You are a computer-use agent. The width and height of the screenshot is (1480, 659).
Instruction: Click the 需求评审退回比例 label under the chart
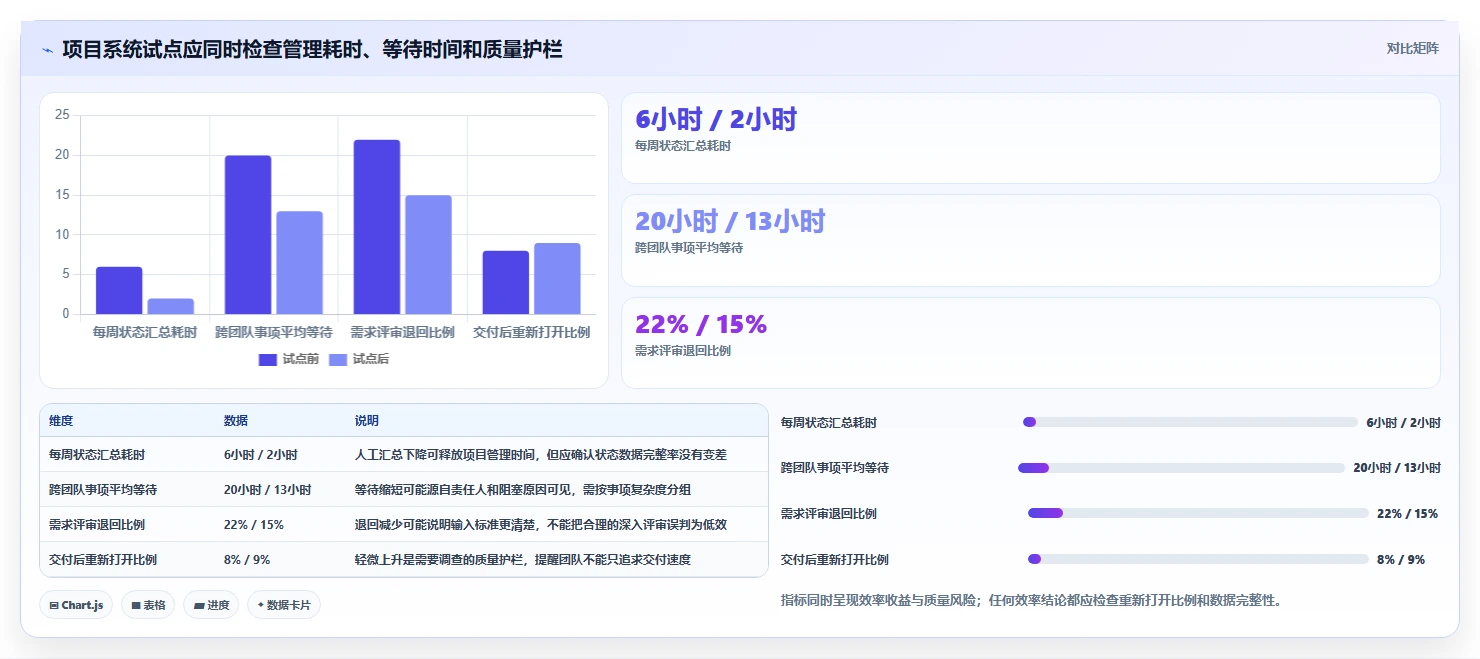403,332
